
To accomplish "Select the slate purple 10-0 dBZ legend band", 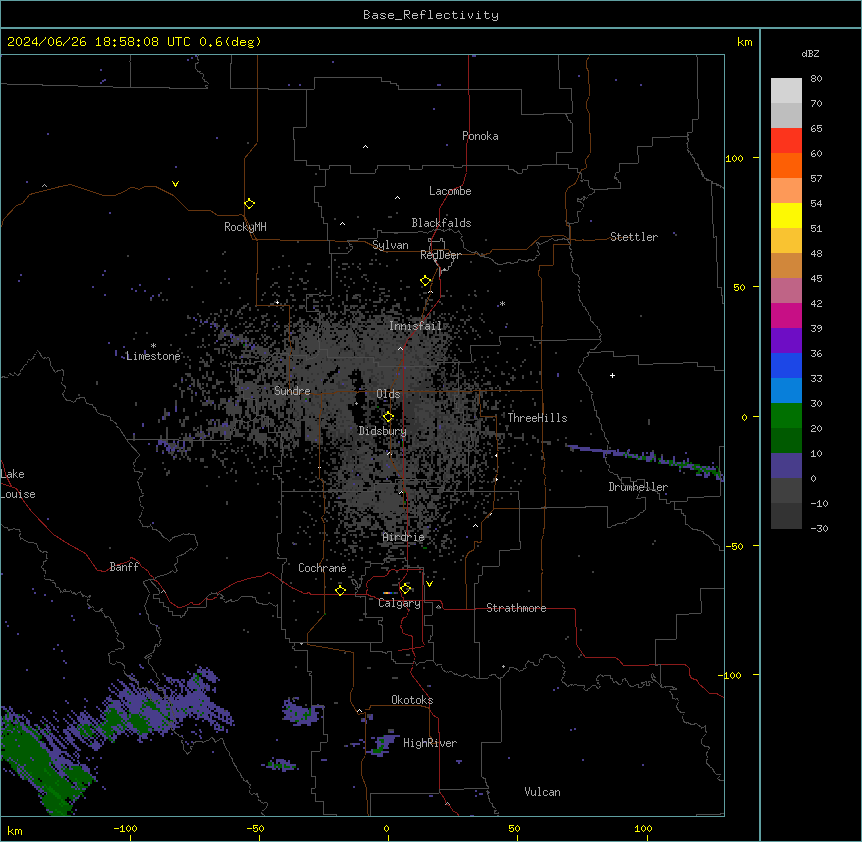I will click(786, 466).
